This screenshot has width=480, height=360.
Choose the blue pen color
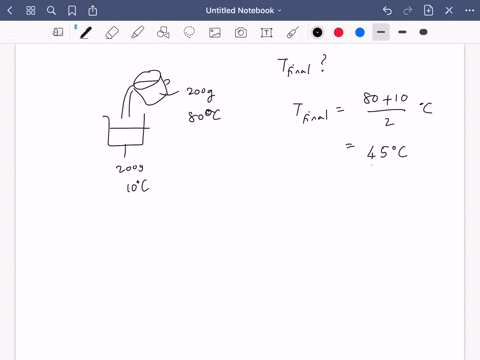click(x=360, y=32)
